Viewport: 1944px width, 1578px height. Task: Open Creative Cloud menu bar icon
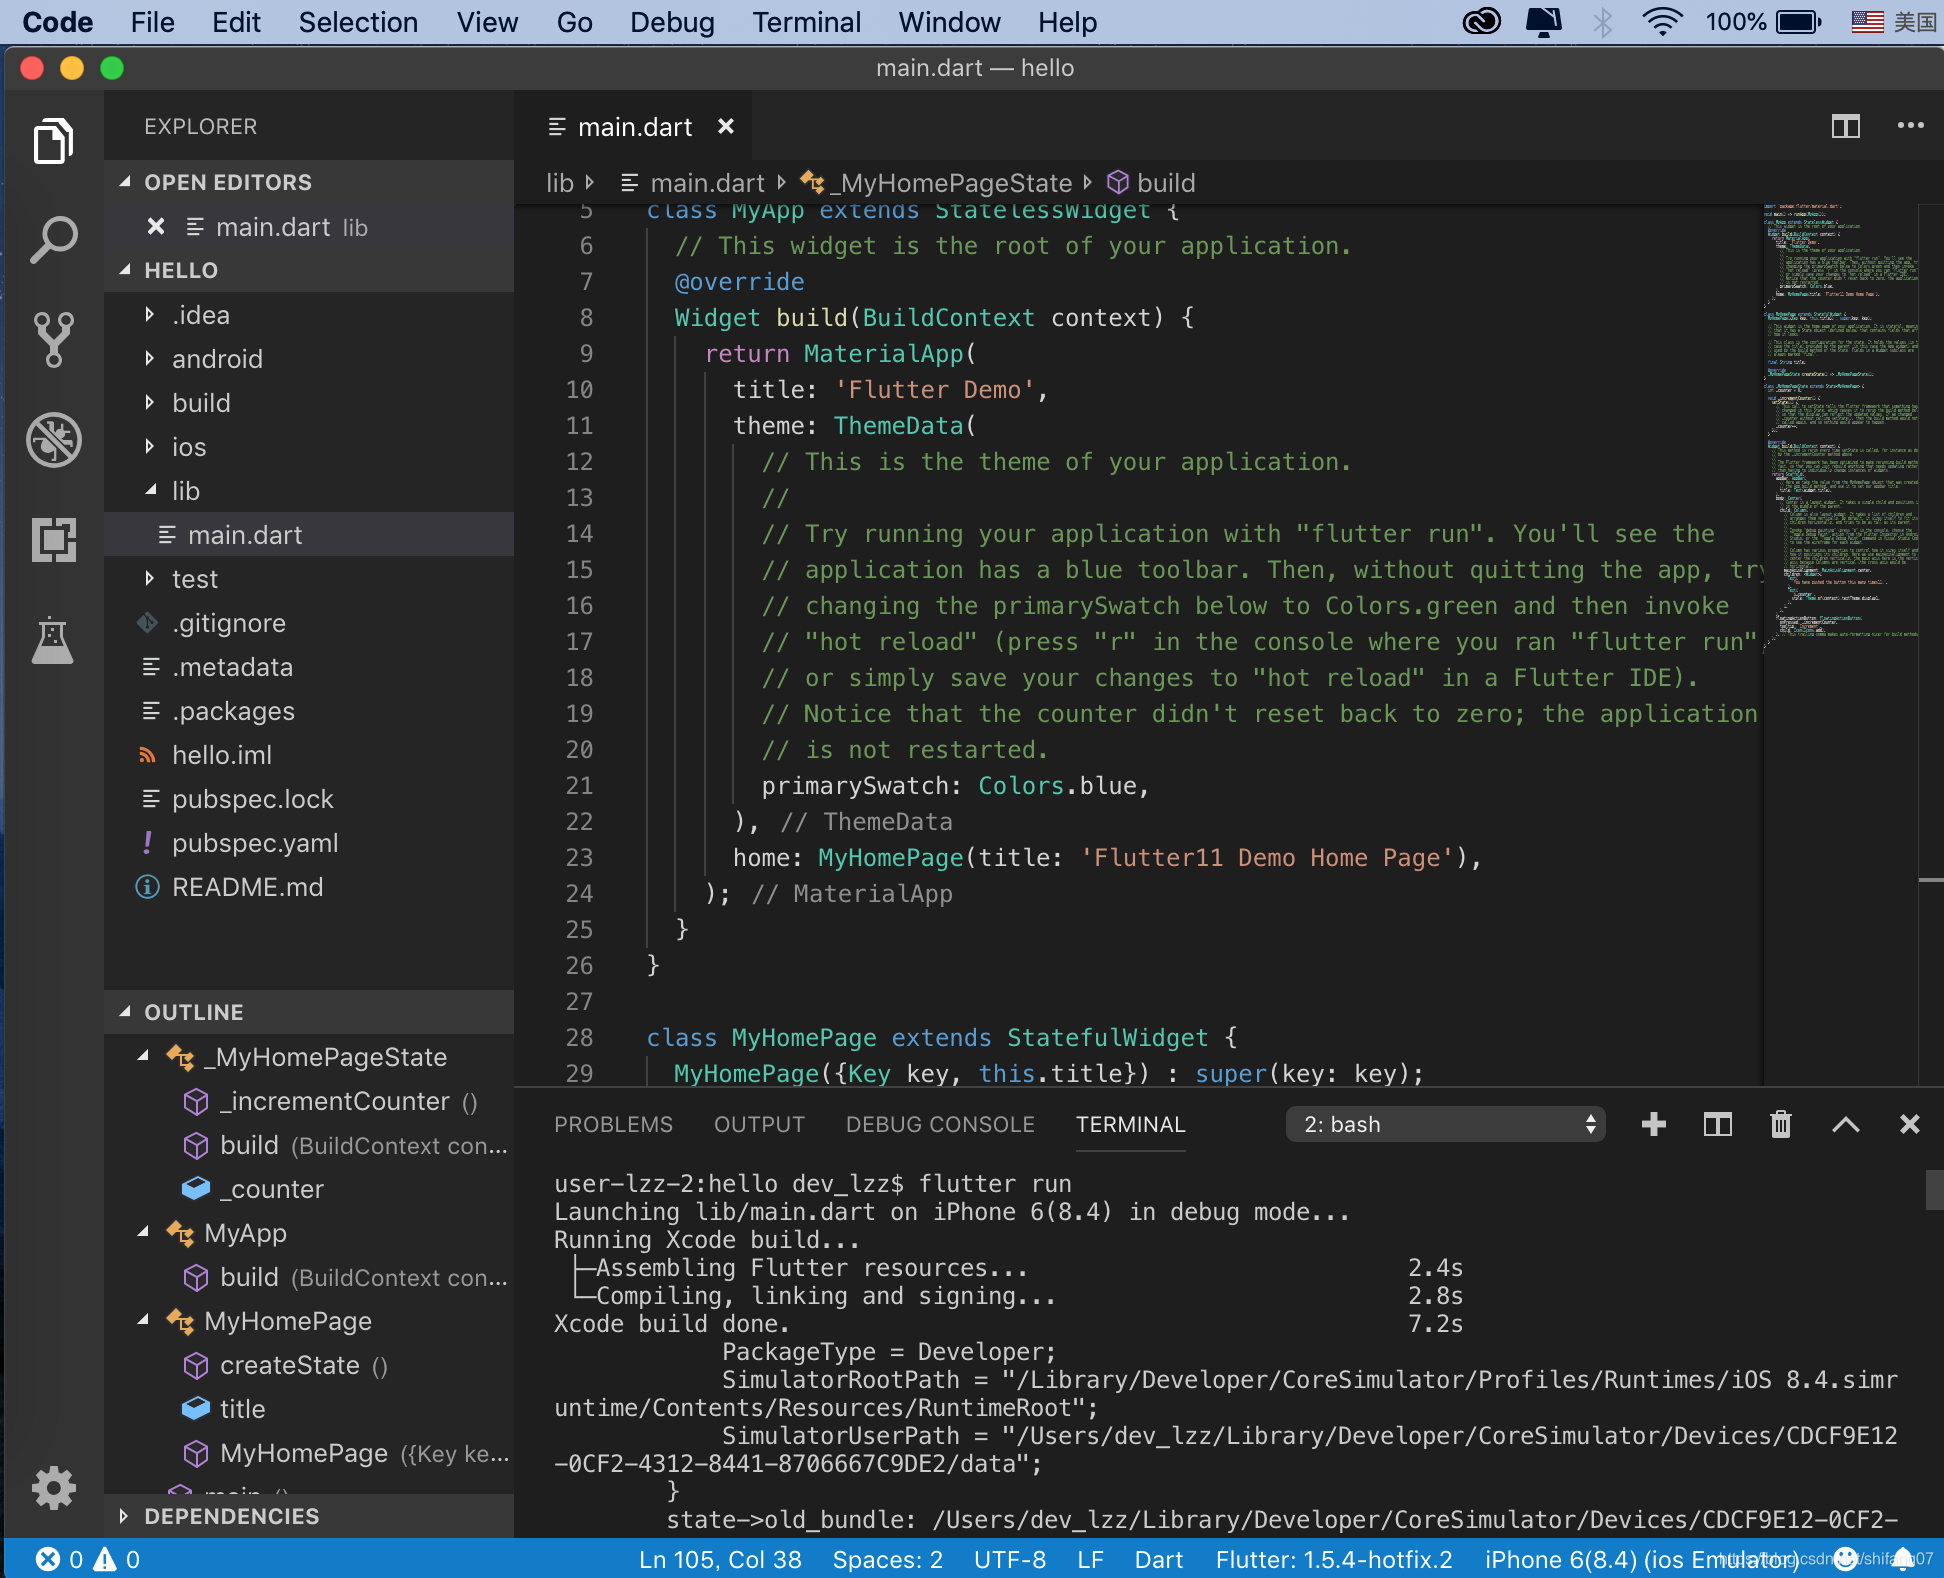pyautogui.click(x=1482, y=21)
